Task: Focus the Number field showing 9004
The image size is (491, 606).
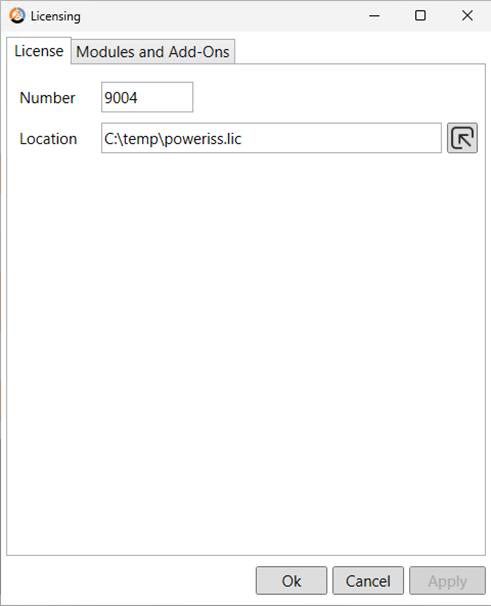Action: 147,97
